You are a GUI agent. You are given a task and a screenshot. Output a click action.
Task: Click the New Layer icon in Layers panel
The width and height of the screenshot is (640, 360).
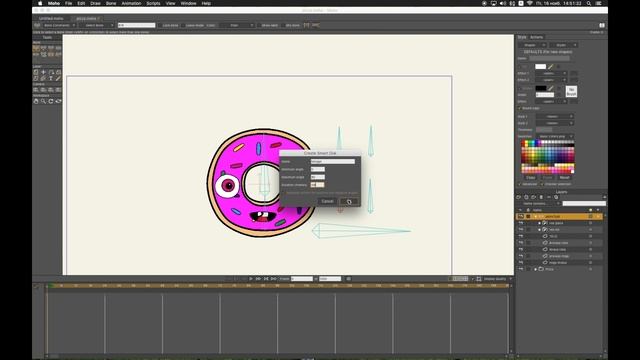click(x=519, y=197)
